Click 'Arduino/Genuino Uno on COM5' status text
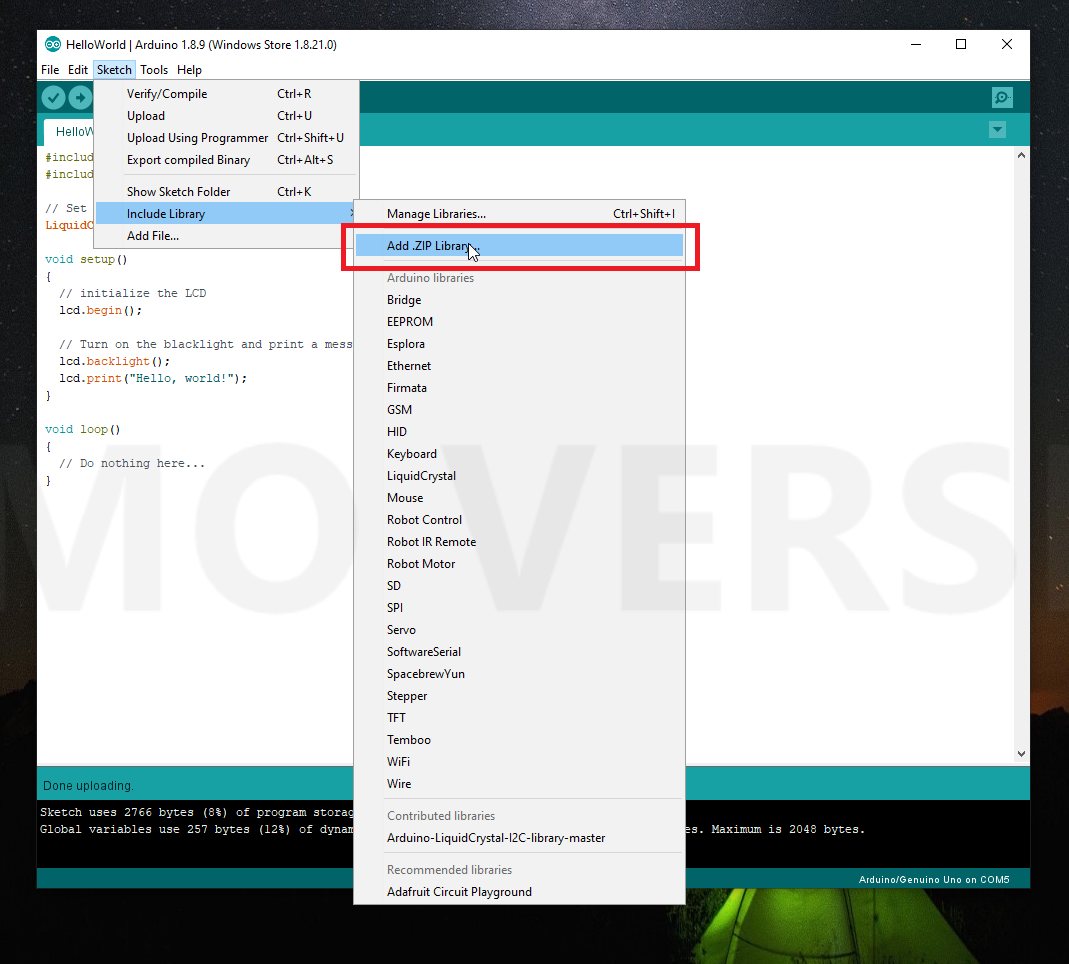The image size is (1069, 964). coord(934,879)
